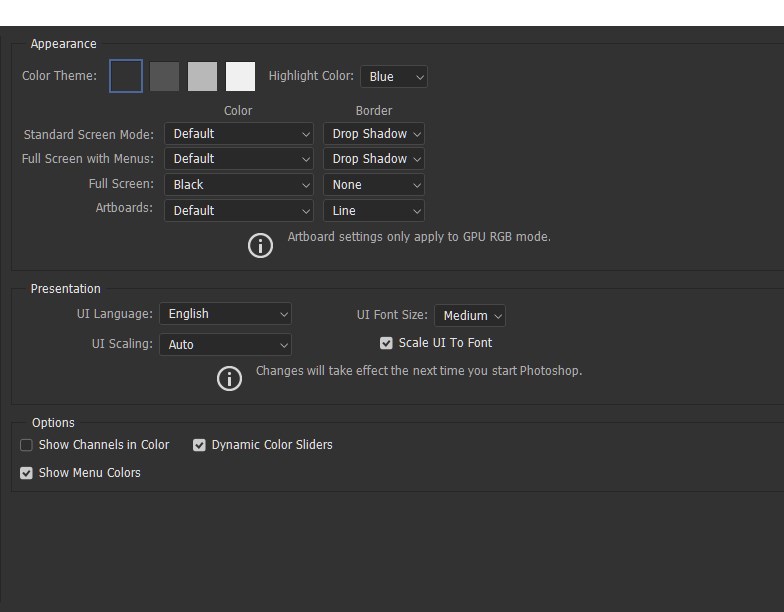Select the dark gray color theme
Screen dimensions: 784x612
(x=164, y=76)
